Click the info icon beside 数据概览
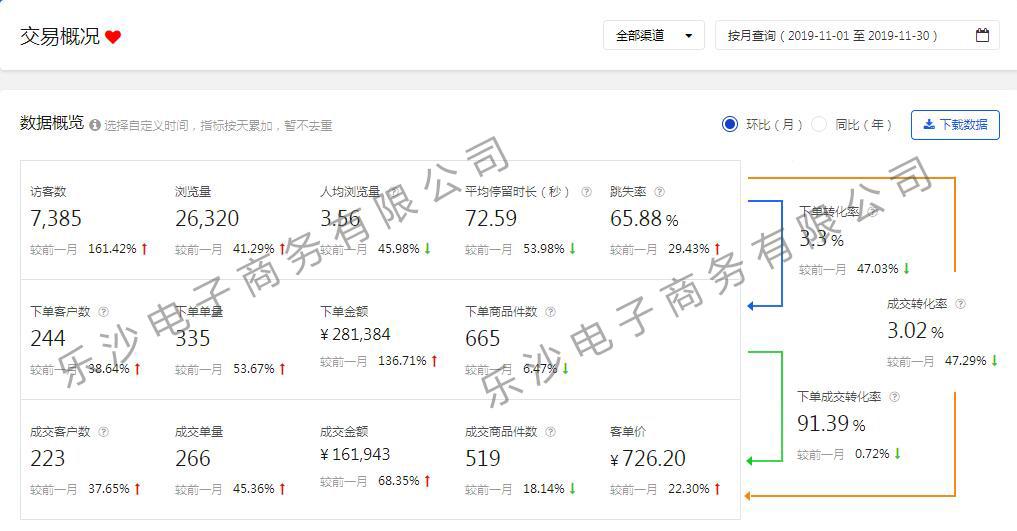 click(x=95, y=126)
